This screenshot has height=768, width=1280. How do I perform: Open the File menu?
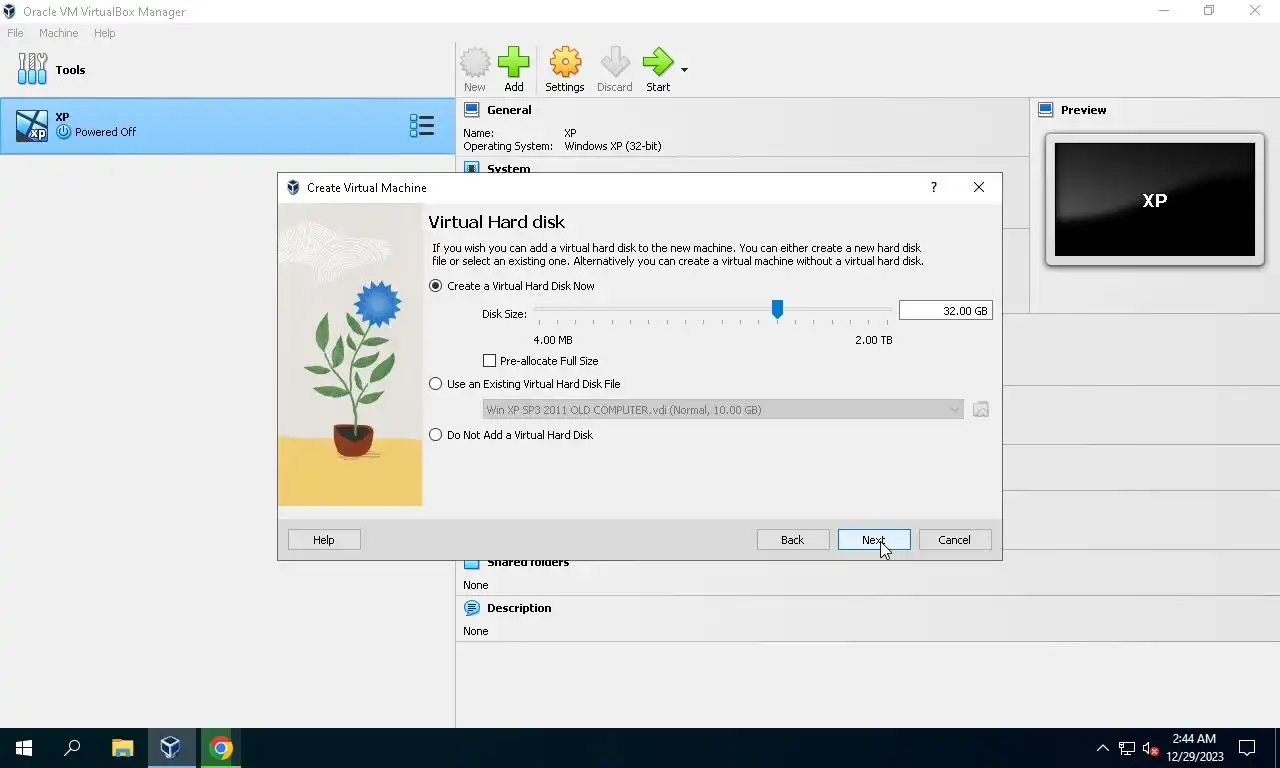coord(16,33)
